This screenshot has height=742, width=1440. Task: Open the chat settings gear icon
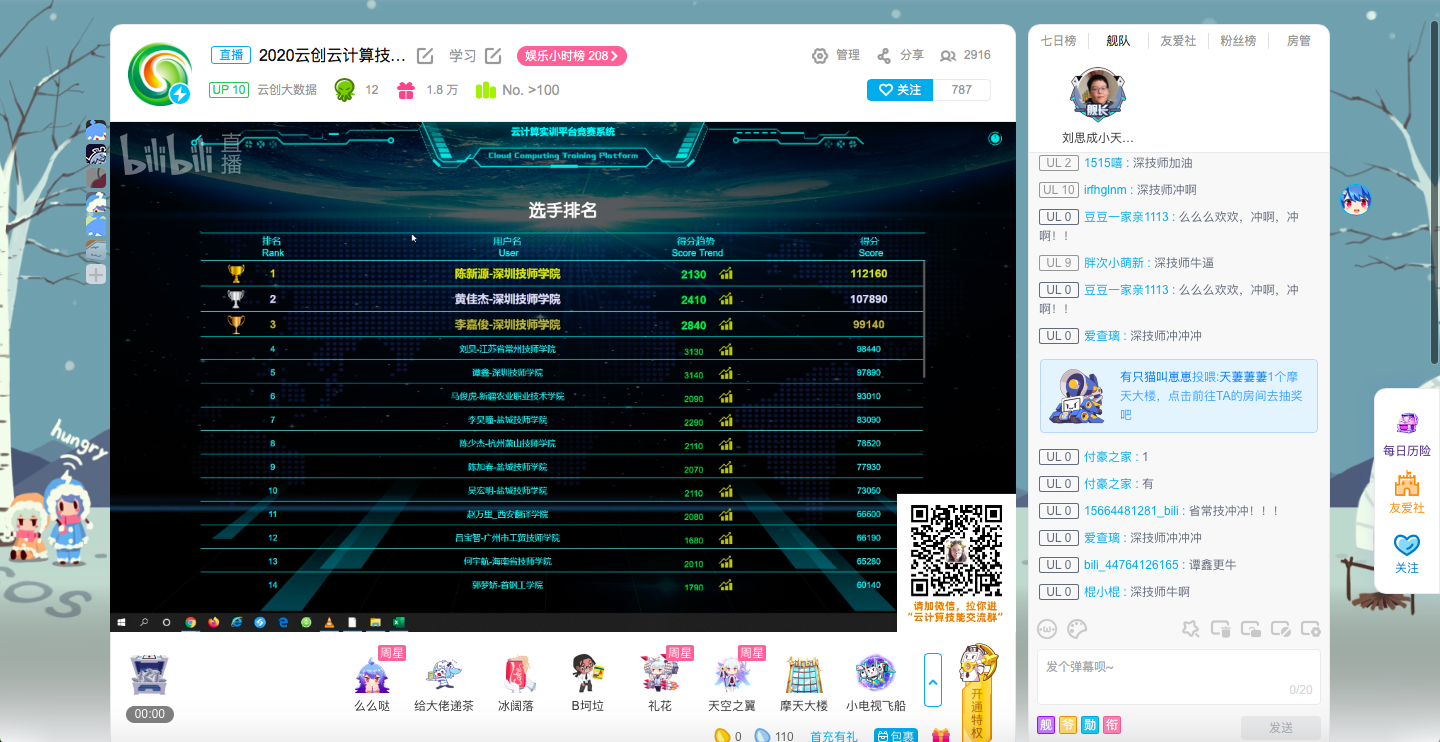(1311, 629)
